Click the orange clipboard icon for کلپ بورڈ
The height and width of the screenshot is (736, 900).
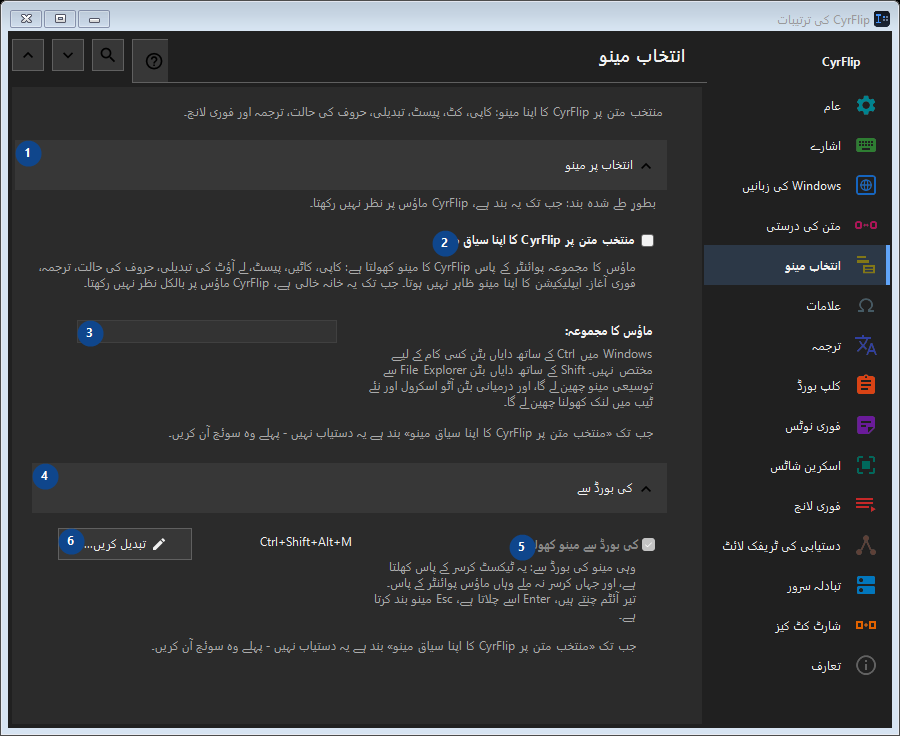point(866,385)
